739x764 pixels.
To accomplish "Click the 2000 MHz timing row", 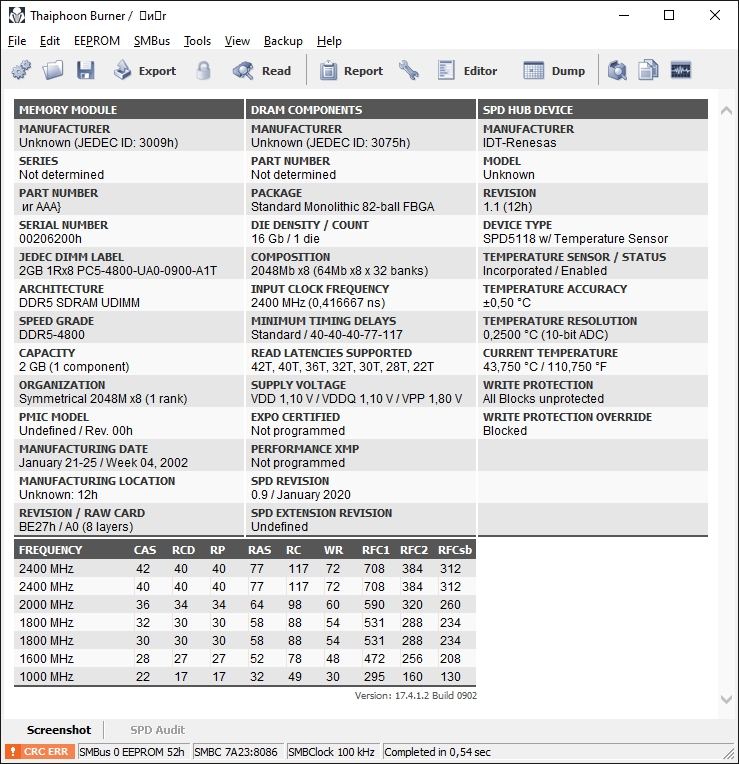I will [x=245, y=605].
